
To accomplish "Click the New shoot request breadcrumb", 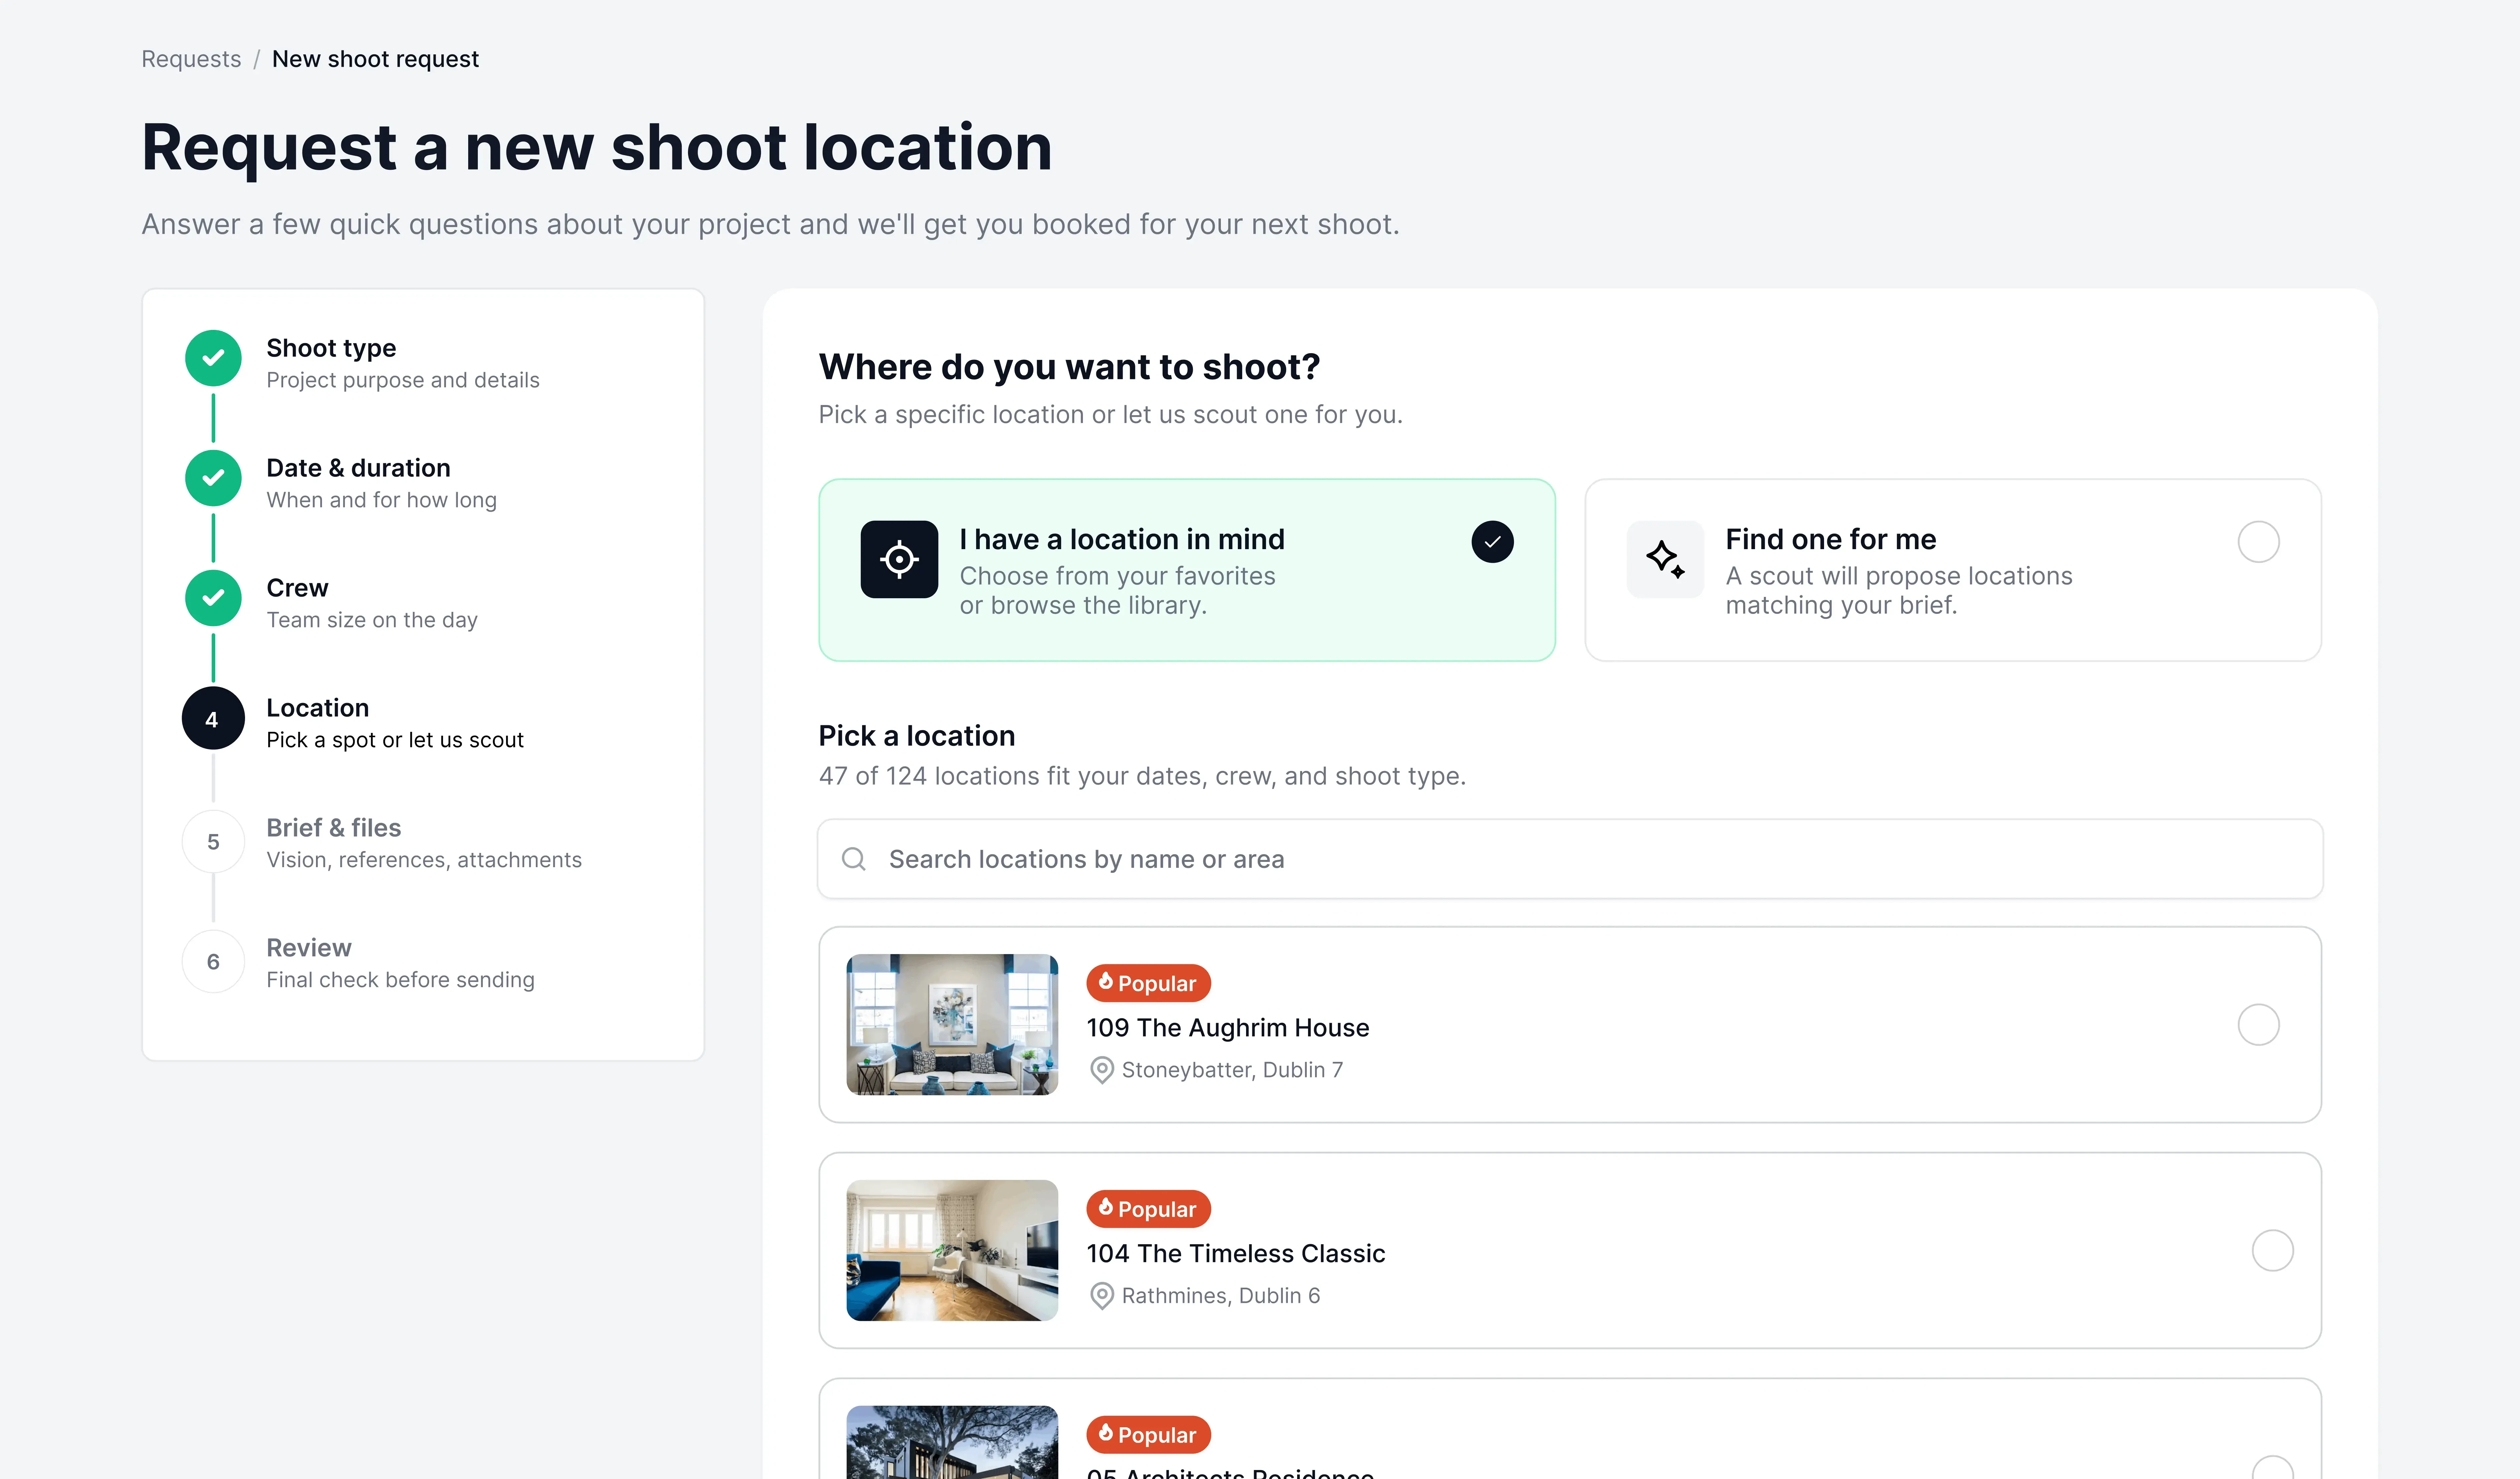I will (375, 59).
